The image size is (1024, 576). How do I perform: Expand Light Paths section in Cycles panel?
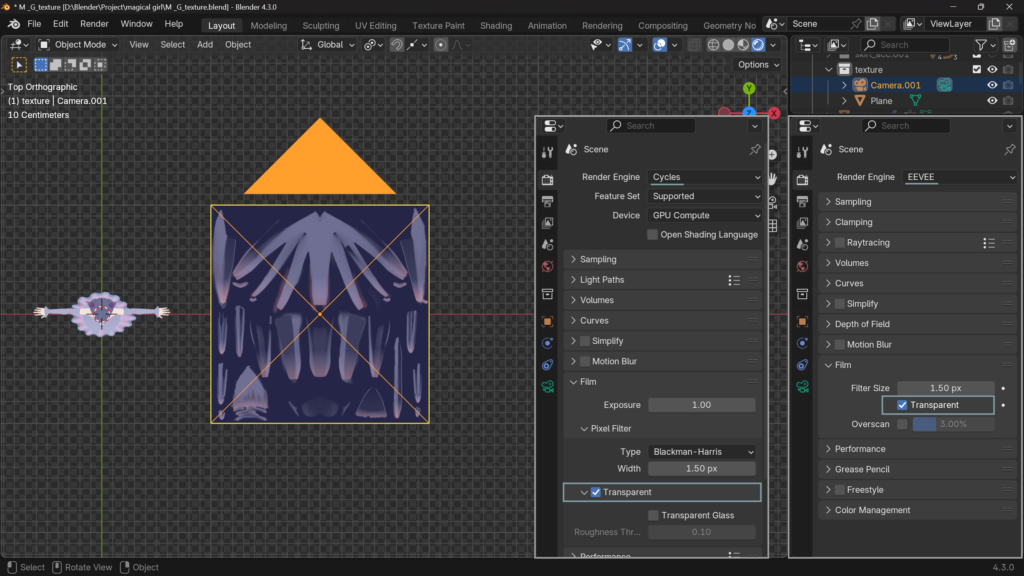click(x=602, y=280)
